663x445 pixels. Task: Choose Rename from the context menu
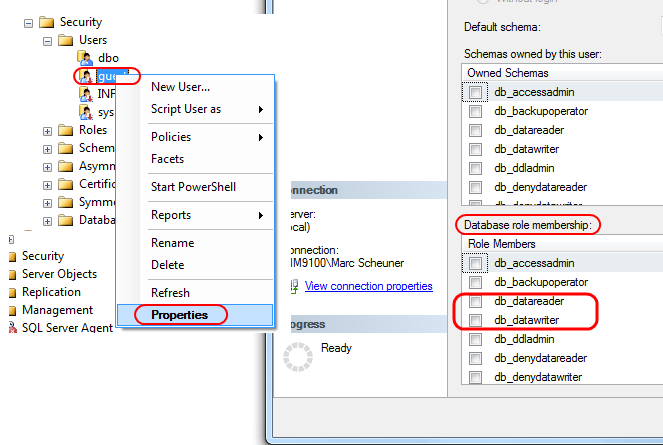195,243
